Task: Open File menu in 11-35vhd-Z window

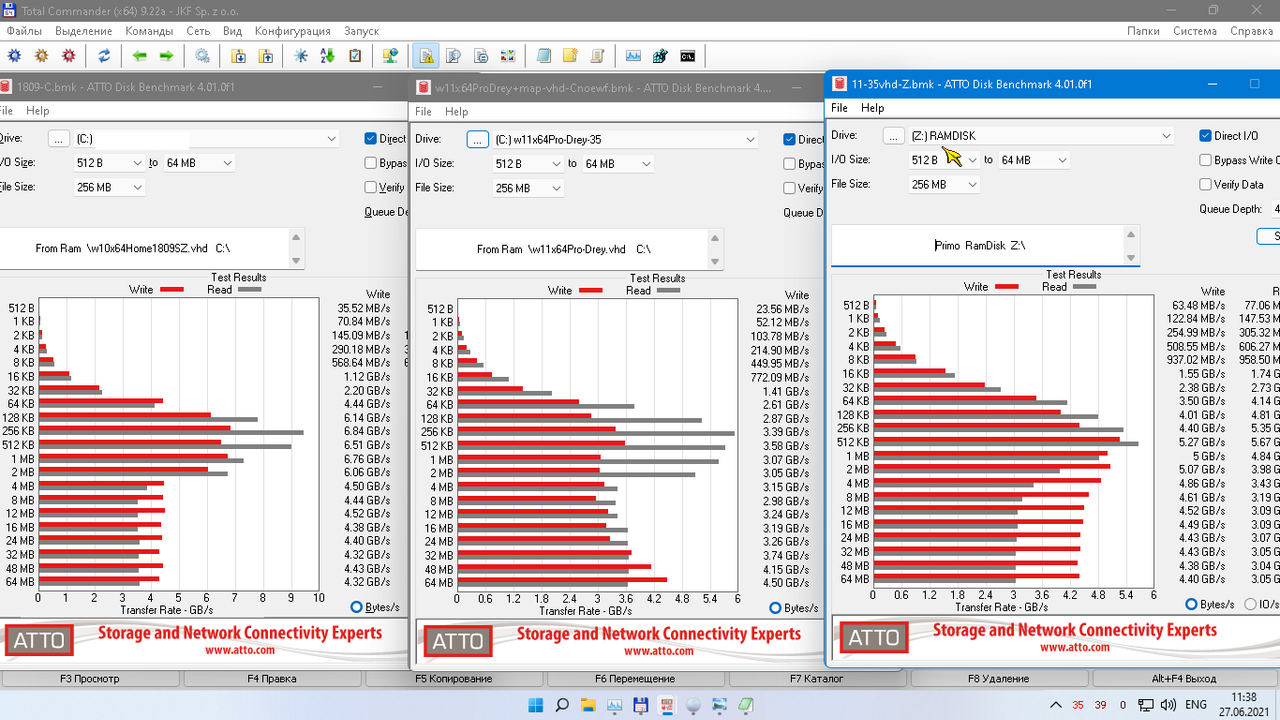Action: (x=839, y=108)
